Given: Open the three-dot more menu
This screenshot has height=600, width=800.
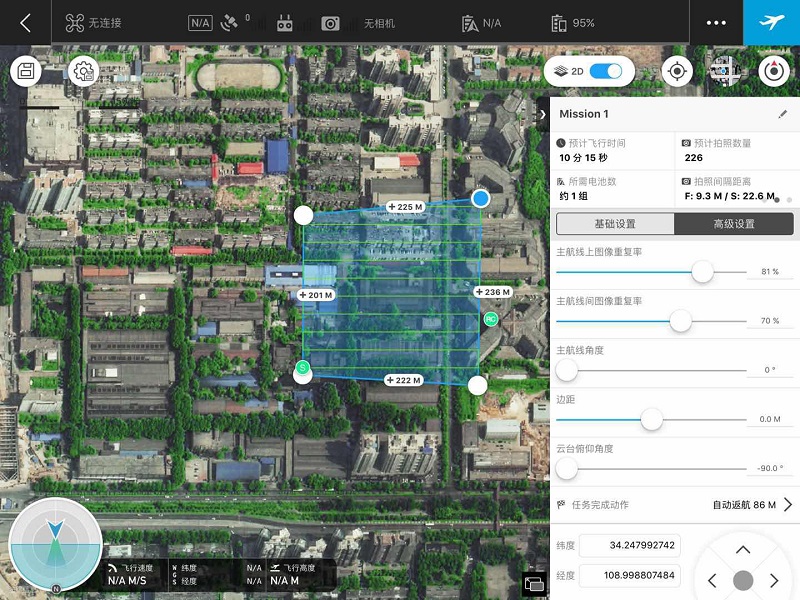Looking at the screenshot, I should [x=716, y=23].
